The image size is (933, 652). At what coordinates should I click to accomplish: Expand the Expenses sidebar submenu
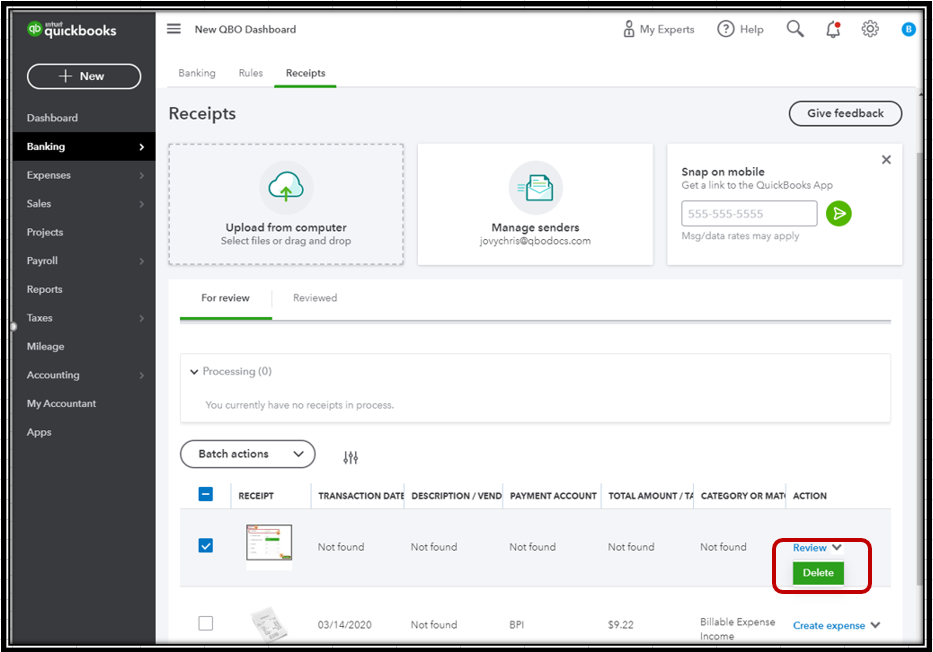(142, 175)
